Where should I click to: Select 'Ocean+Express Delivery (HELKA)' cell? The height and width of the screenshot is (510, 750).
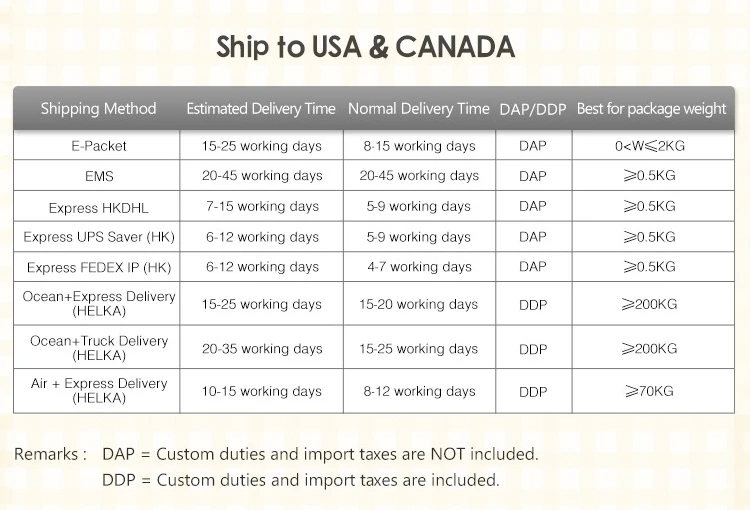pos(98,303)
